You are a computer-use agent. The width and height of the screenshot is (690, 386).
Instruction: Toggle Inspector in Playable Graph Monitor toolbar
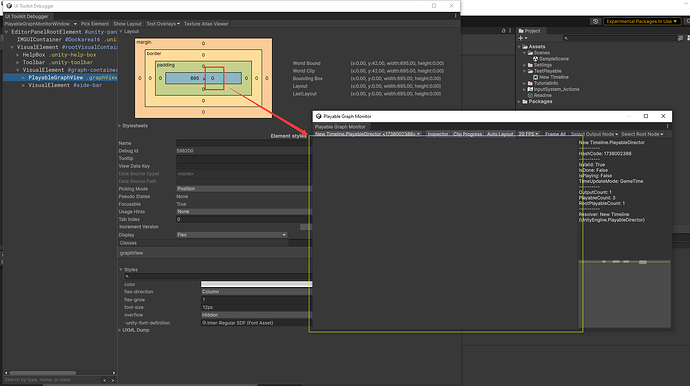[x=437, y=134]
